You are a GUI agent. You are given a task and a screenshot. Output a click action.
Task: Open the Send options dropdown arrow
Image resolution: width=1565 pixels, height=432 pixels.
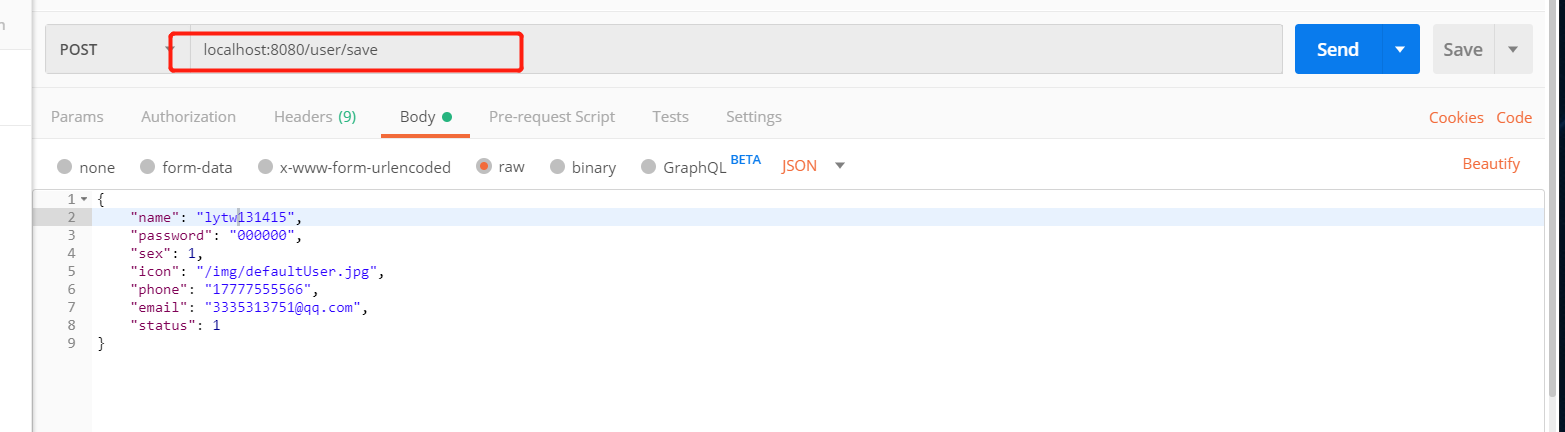1400,50
